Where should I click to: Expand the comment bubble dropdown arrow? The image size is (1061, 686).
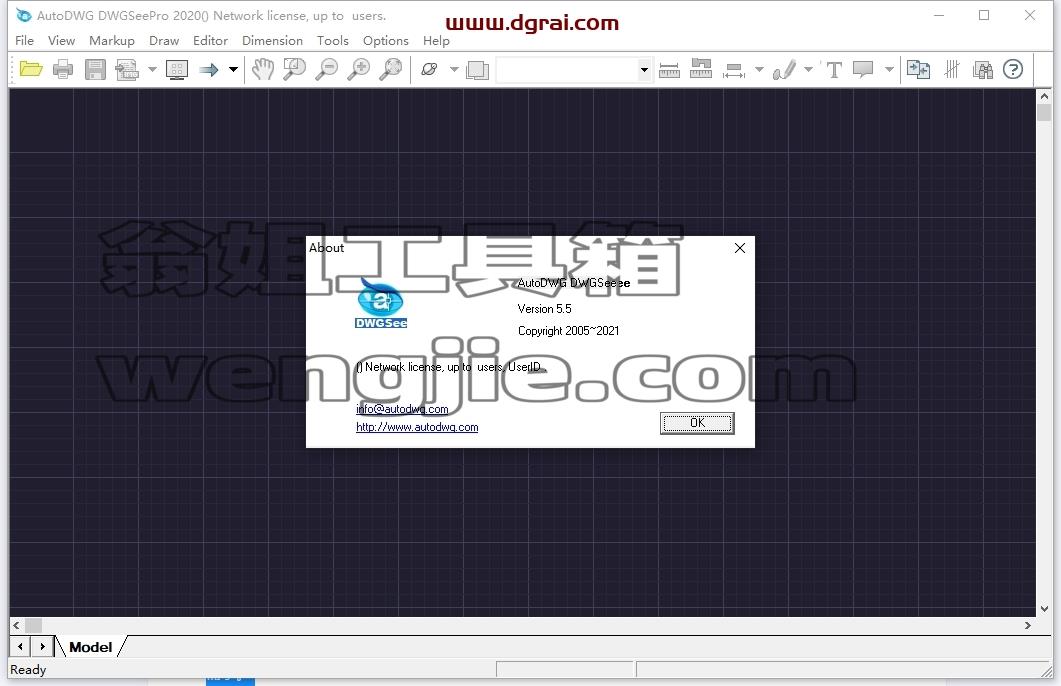click(x=889, y=69)
